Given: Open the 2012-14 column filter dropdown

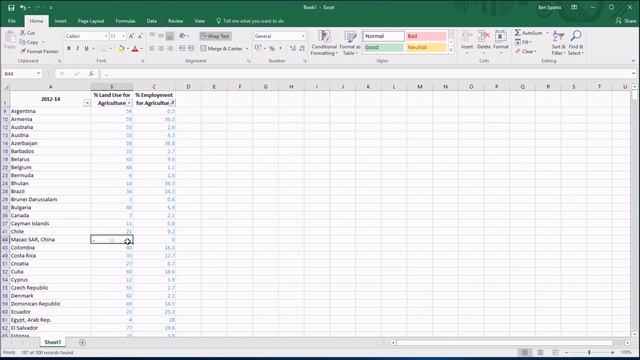Looking at the screenshot, I should pos(87,103).
